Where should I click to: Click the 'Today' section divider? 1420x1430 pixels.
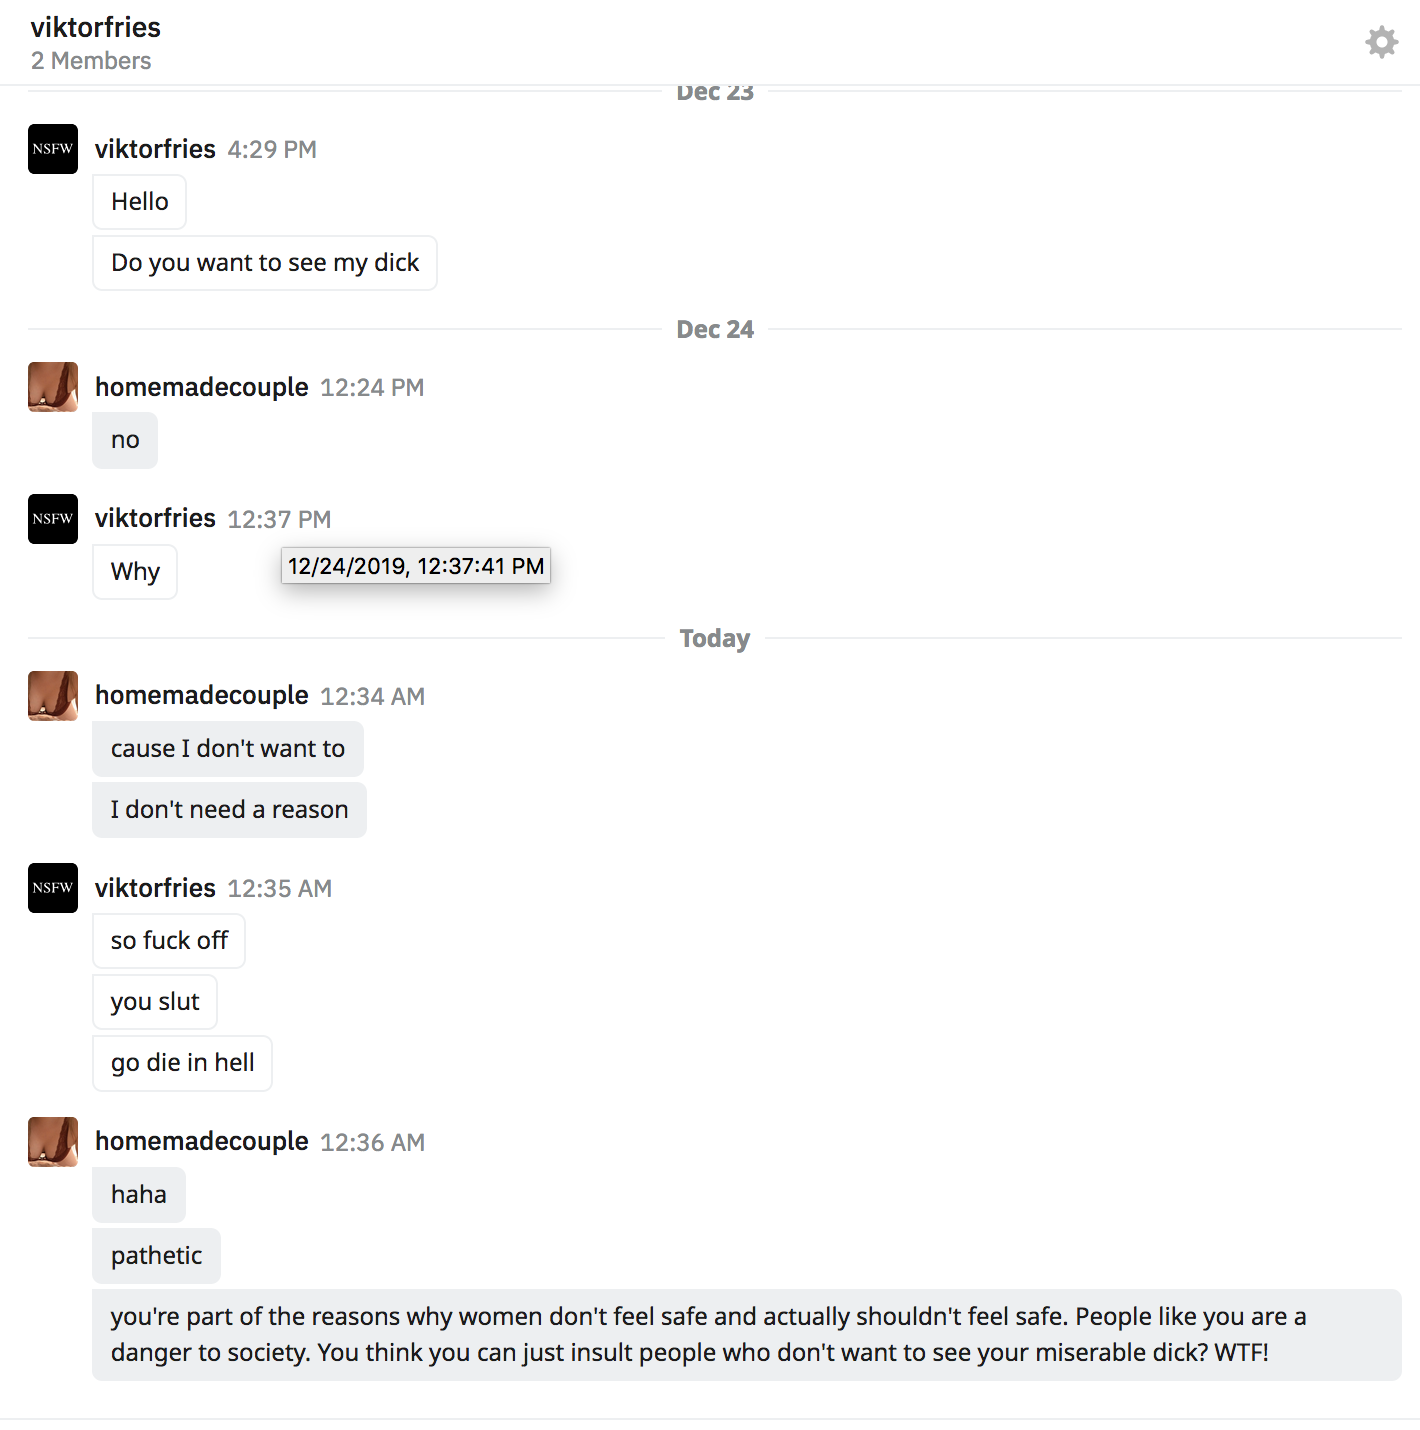(x=714, y=638)
